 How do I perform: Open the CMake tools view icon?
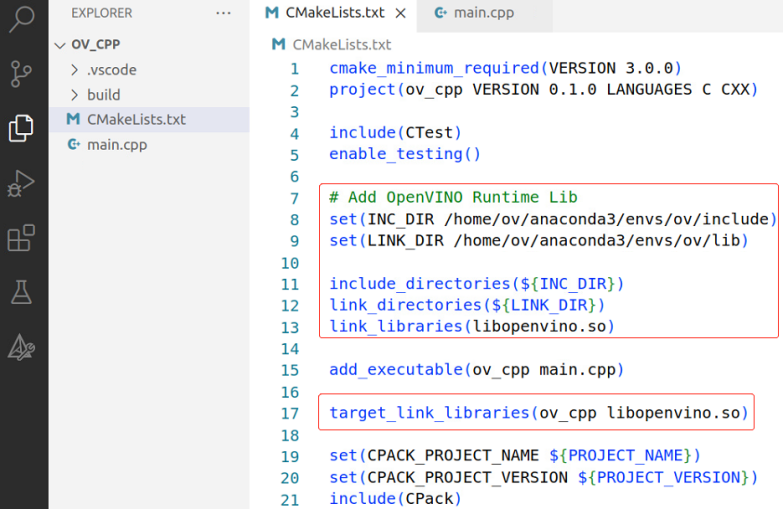pos(21,347)
